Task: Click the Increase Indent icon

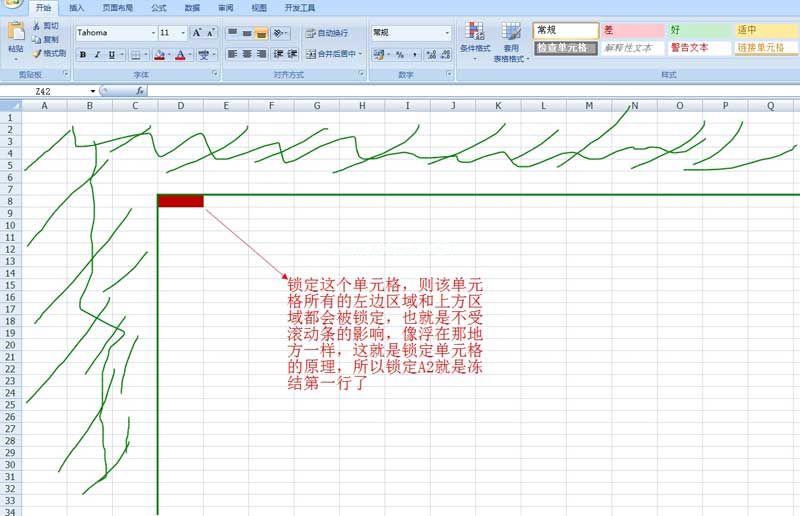Action: [292, 54]
